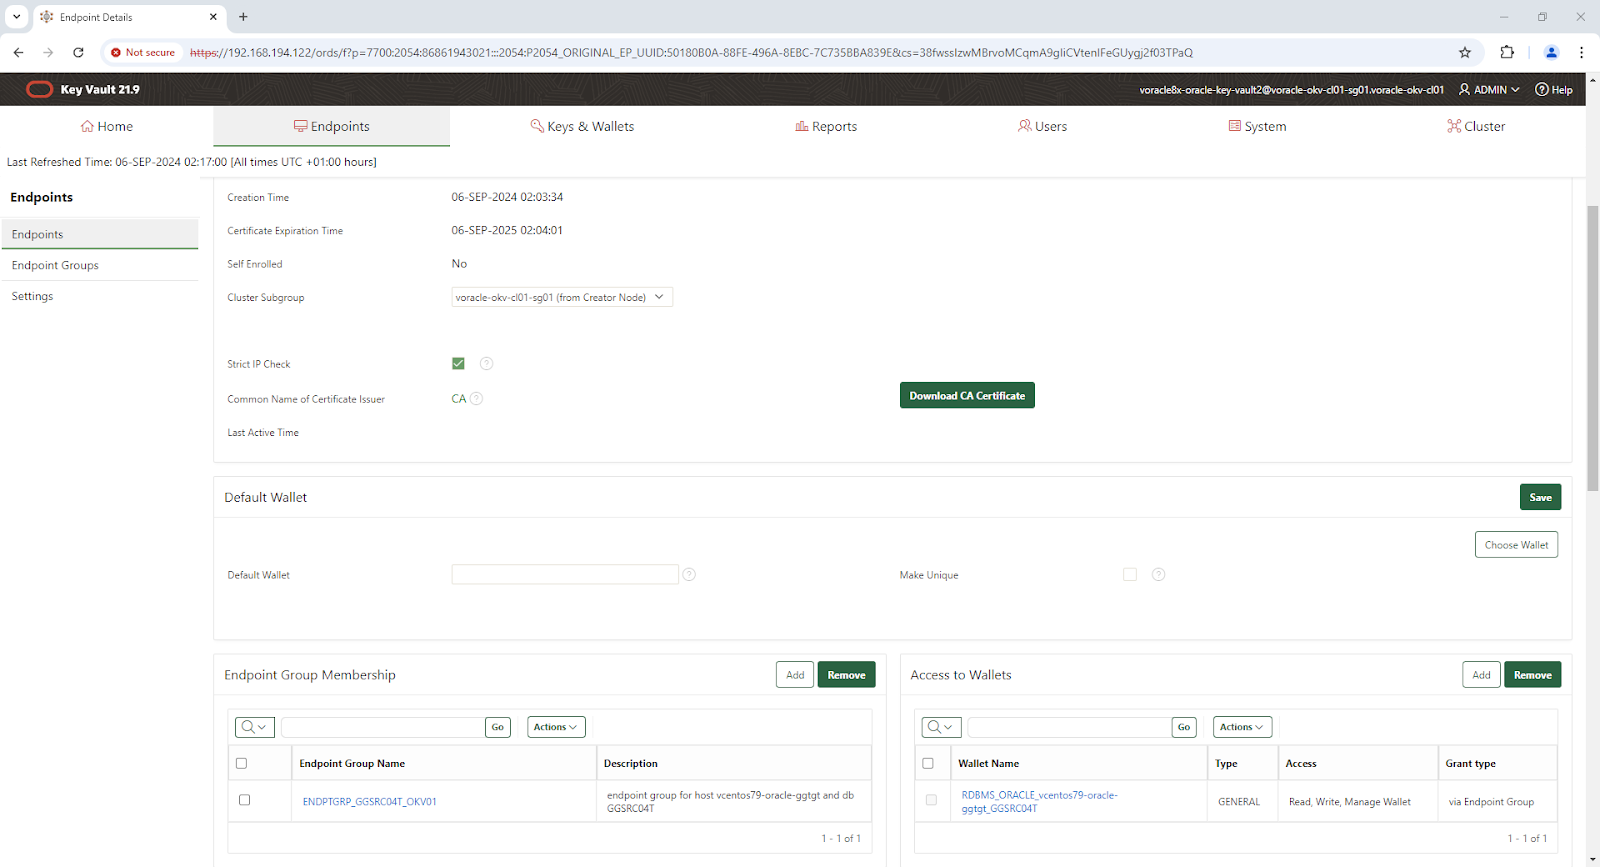Image resolution: width=1600 pixels, height=867 pixels.
Task: Open search column selector for Wallets
Action: click(x=940, y=727)
